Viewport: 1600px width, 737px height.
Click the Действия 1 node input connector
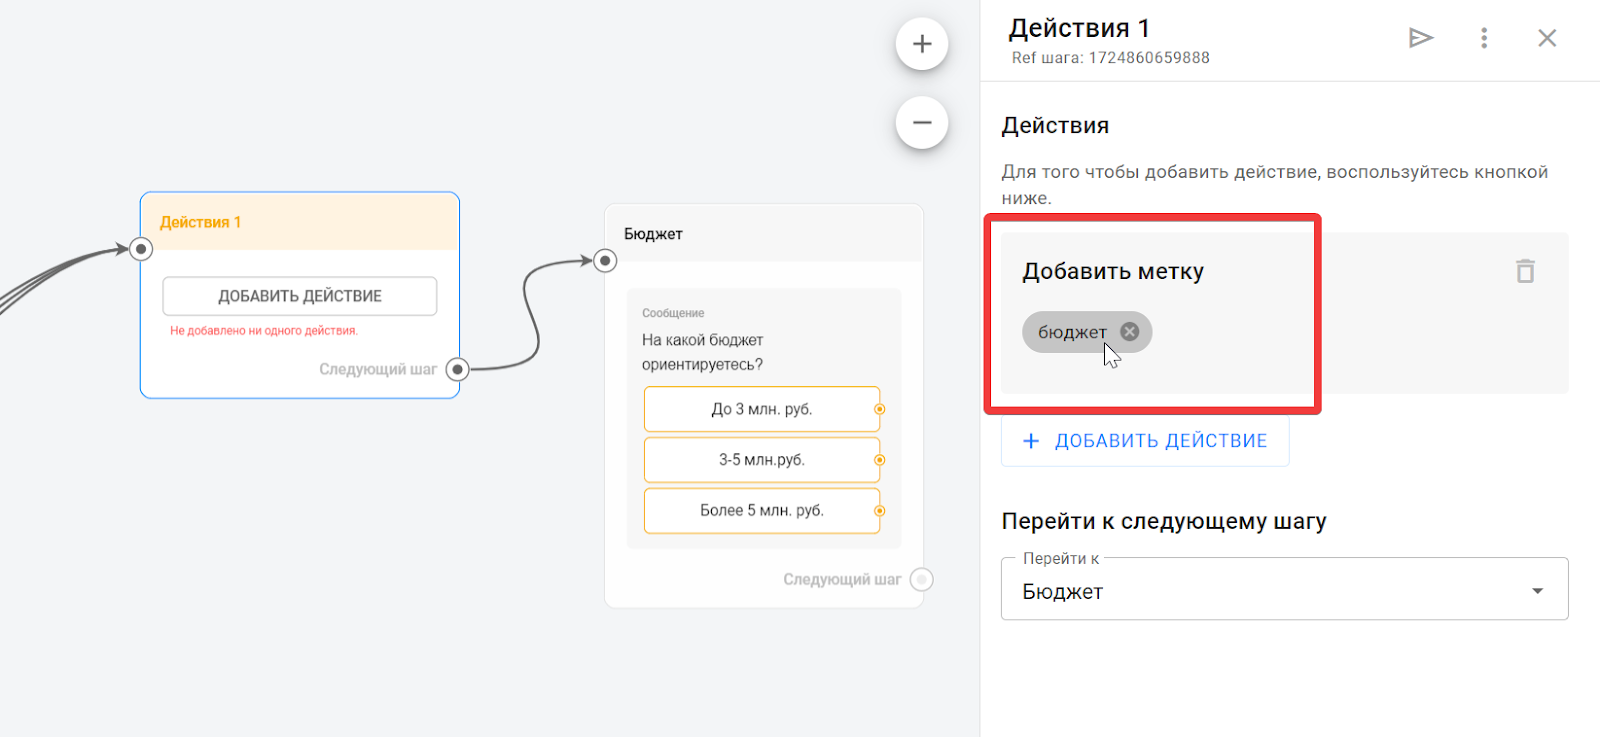pyautogui.click(x=141, y=249)
